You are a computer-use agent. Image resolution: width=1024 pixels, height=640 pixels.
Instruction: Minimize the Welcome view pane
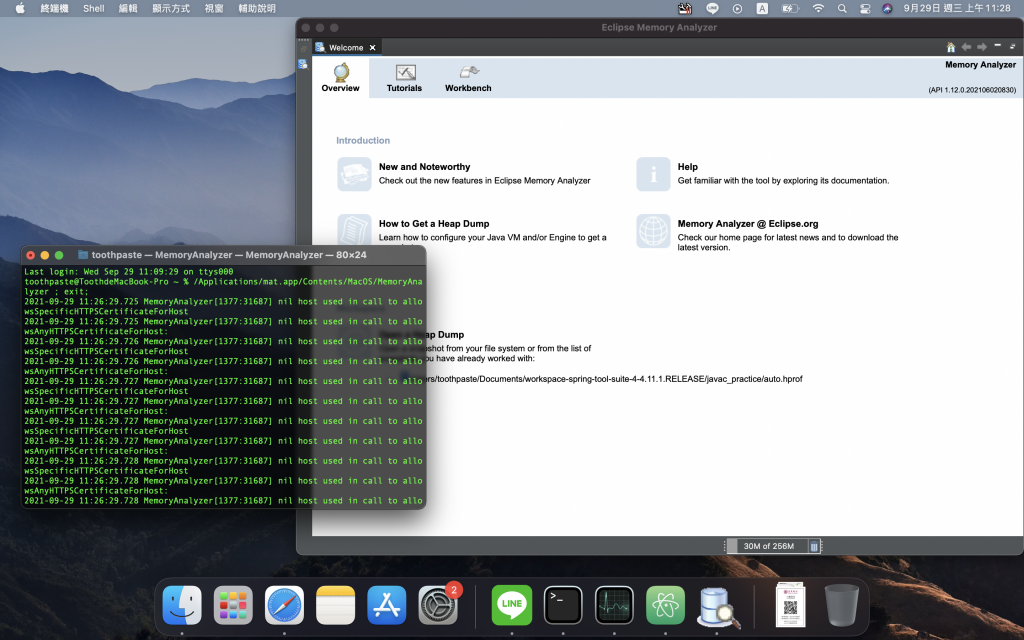point(997,46)
